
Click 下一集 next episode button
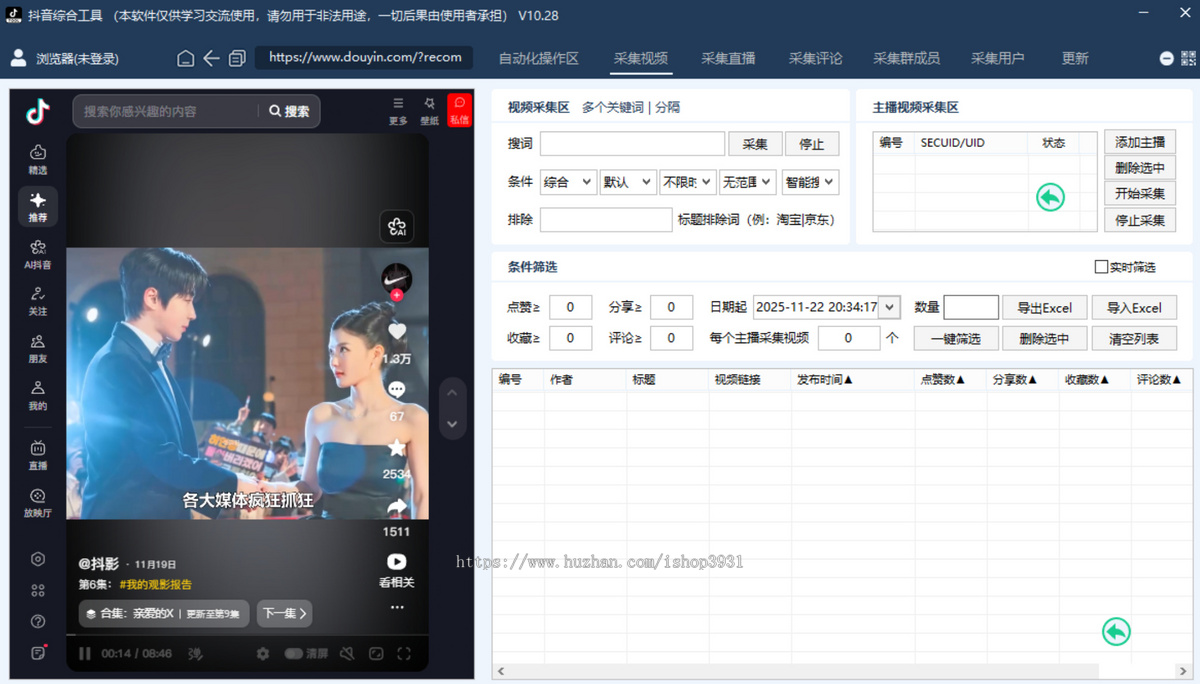(x=284, y=613)
